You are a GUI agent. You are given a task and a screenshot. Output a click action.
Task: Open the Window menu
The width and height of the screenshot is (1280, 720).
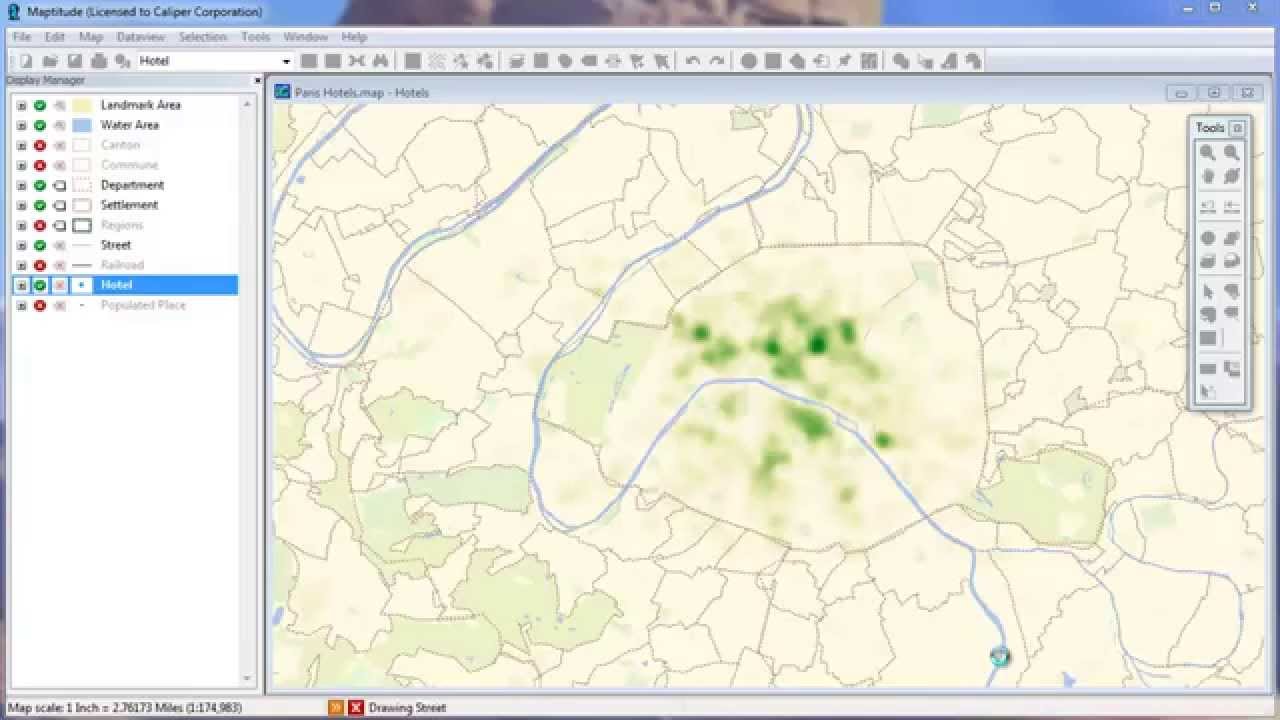pos(305,37)
